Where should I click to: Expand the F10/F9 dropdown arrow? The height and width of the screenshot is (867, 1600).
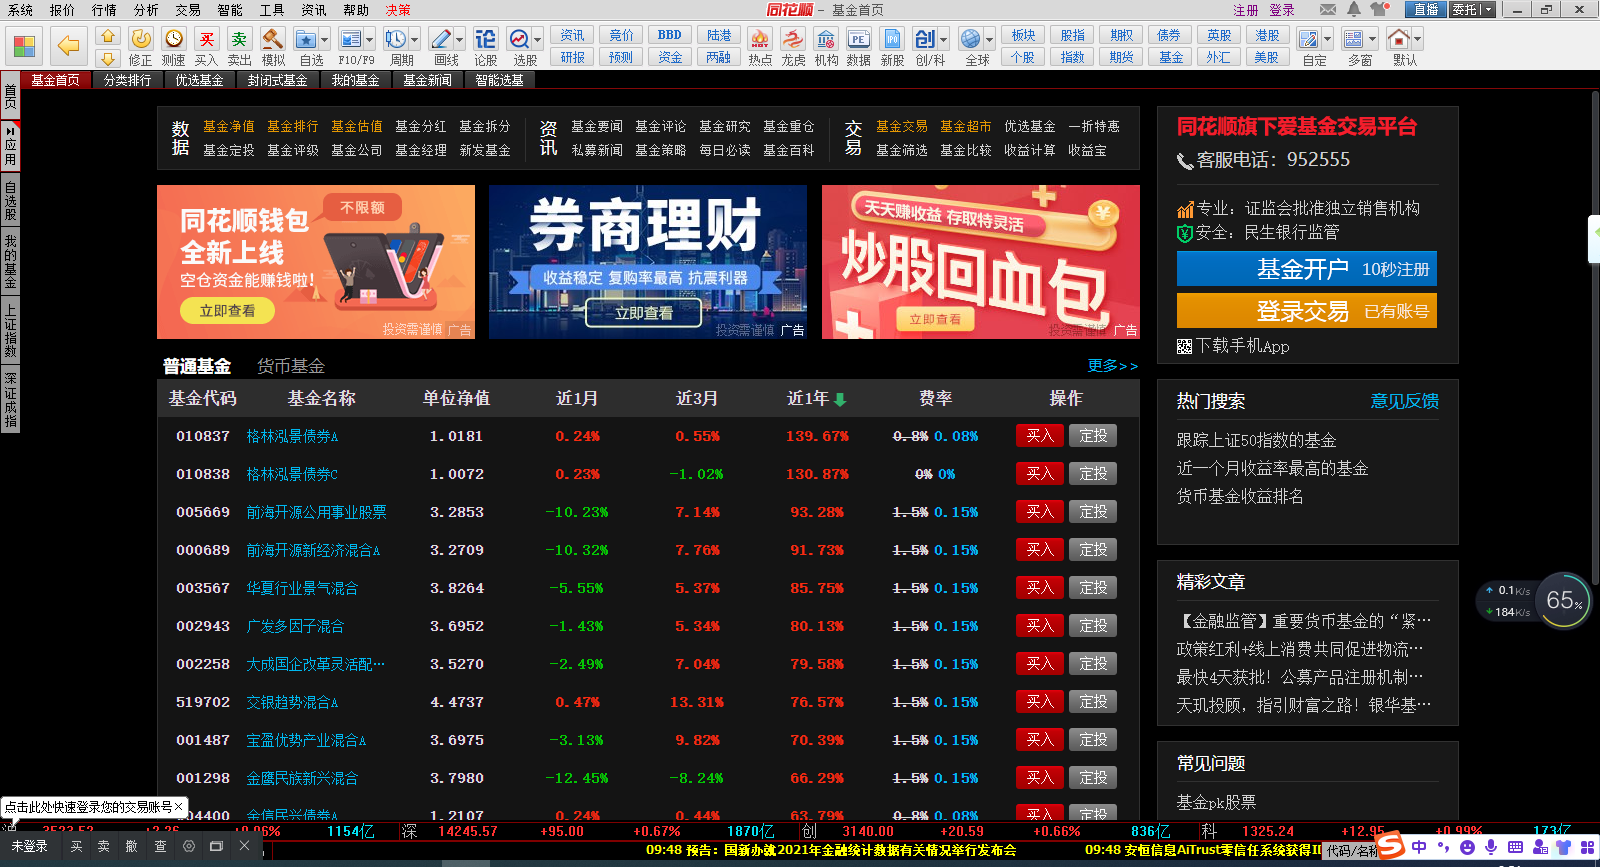click(369, 40)
